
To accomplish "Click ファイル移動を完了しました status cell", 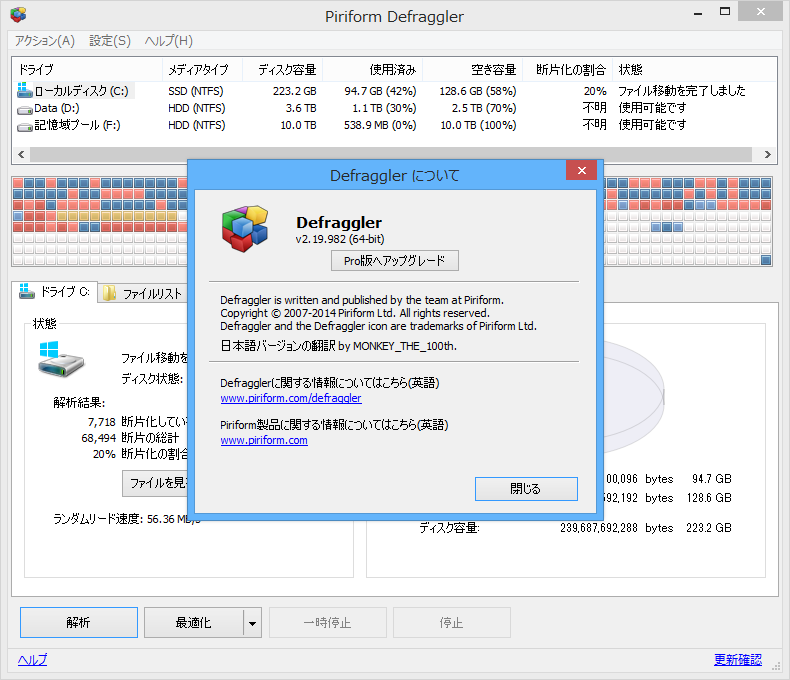I will pyautogui.click(x=682, y=91).
